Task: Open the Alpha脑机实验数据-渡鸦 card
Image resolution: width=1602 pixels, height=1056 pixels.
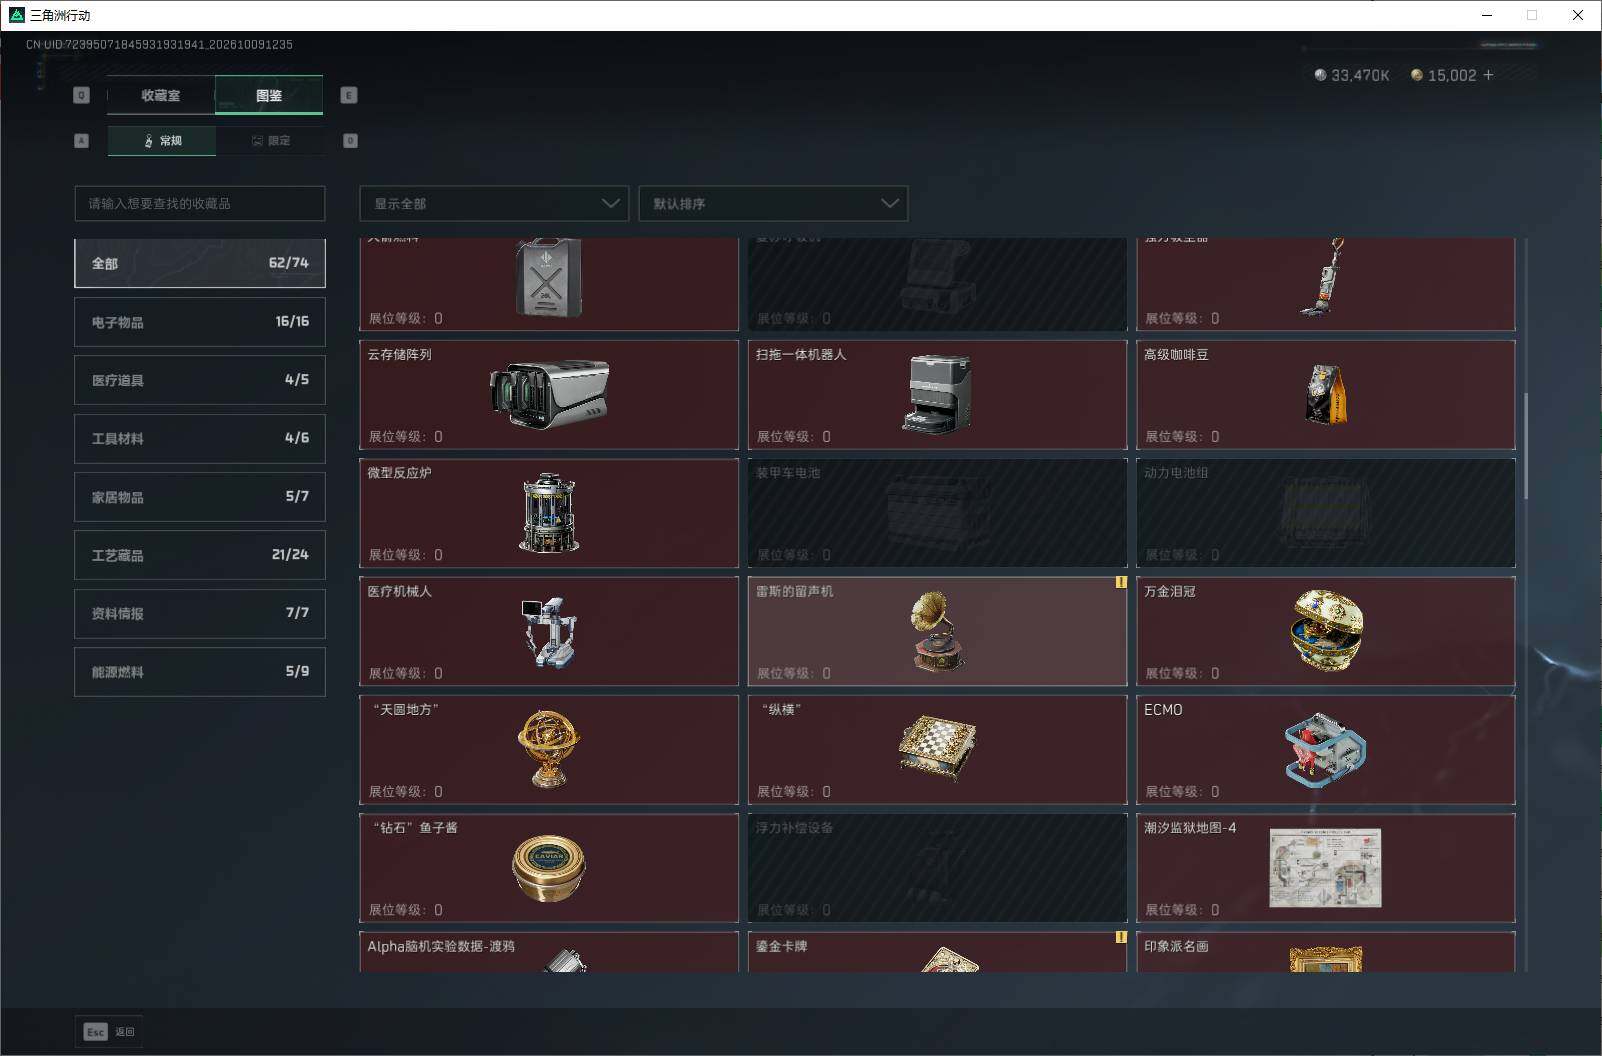Action: pos(549,951)
